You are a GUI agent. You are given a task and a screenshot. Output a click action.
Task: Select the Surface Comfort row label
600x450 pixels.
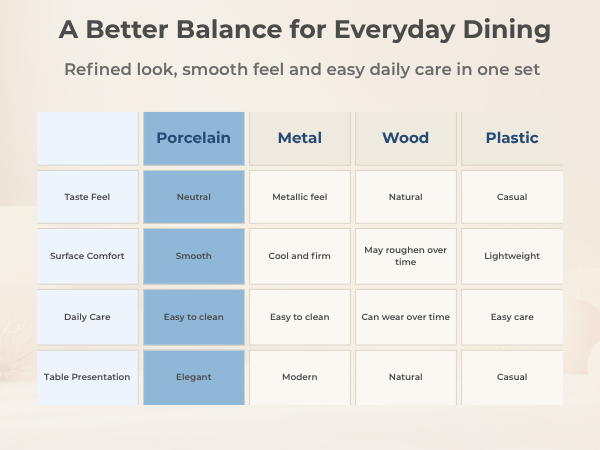coord(88,256)
